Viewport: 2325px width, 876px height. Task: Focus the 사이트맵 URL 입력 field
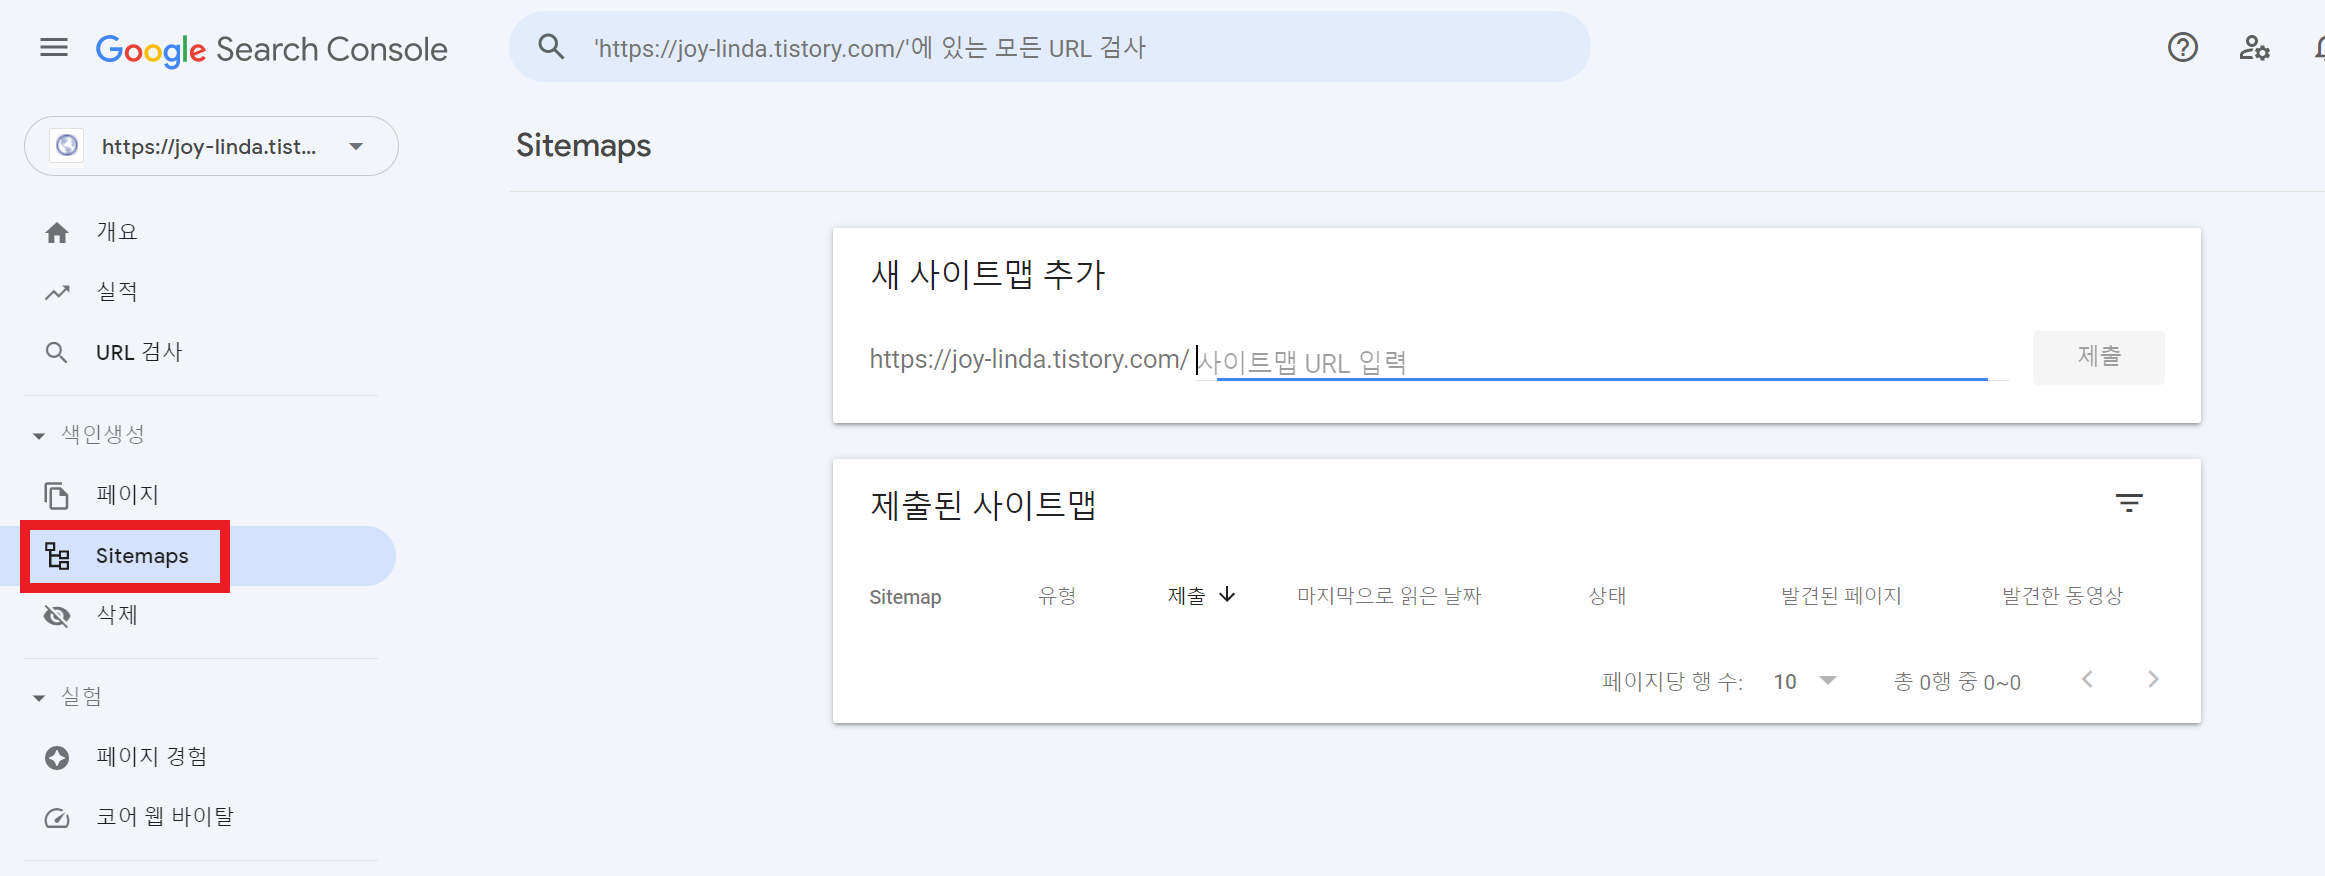coord(1601,361)
